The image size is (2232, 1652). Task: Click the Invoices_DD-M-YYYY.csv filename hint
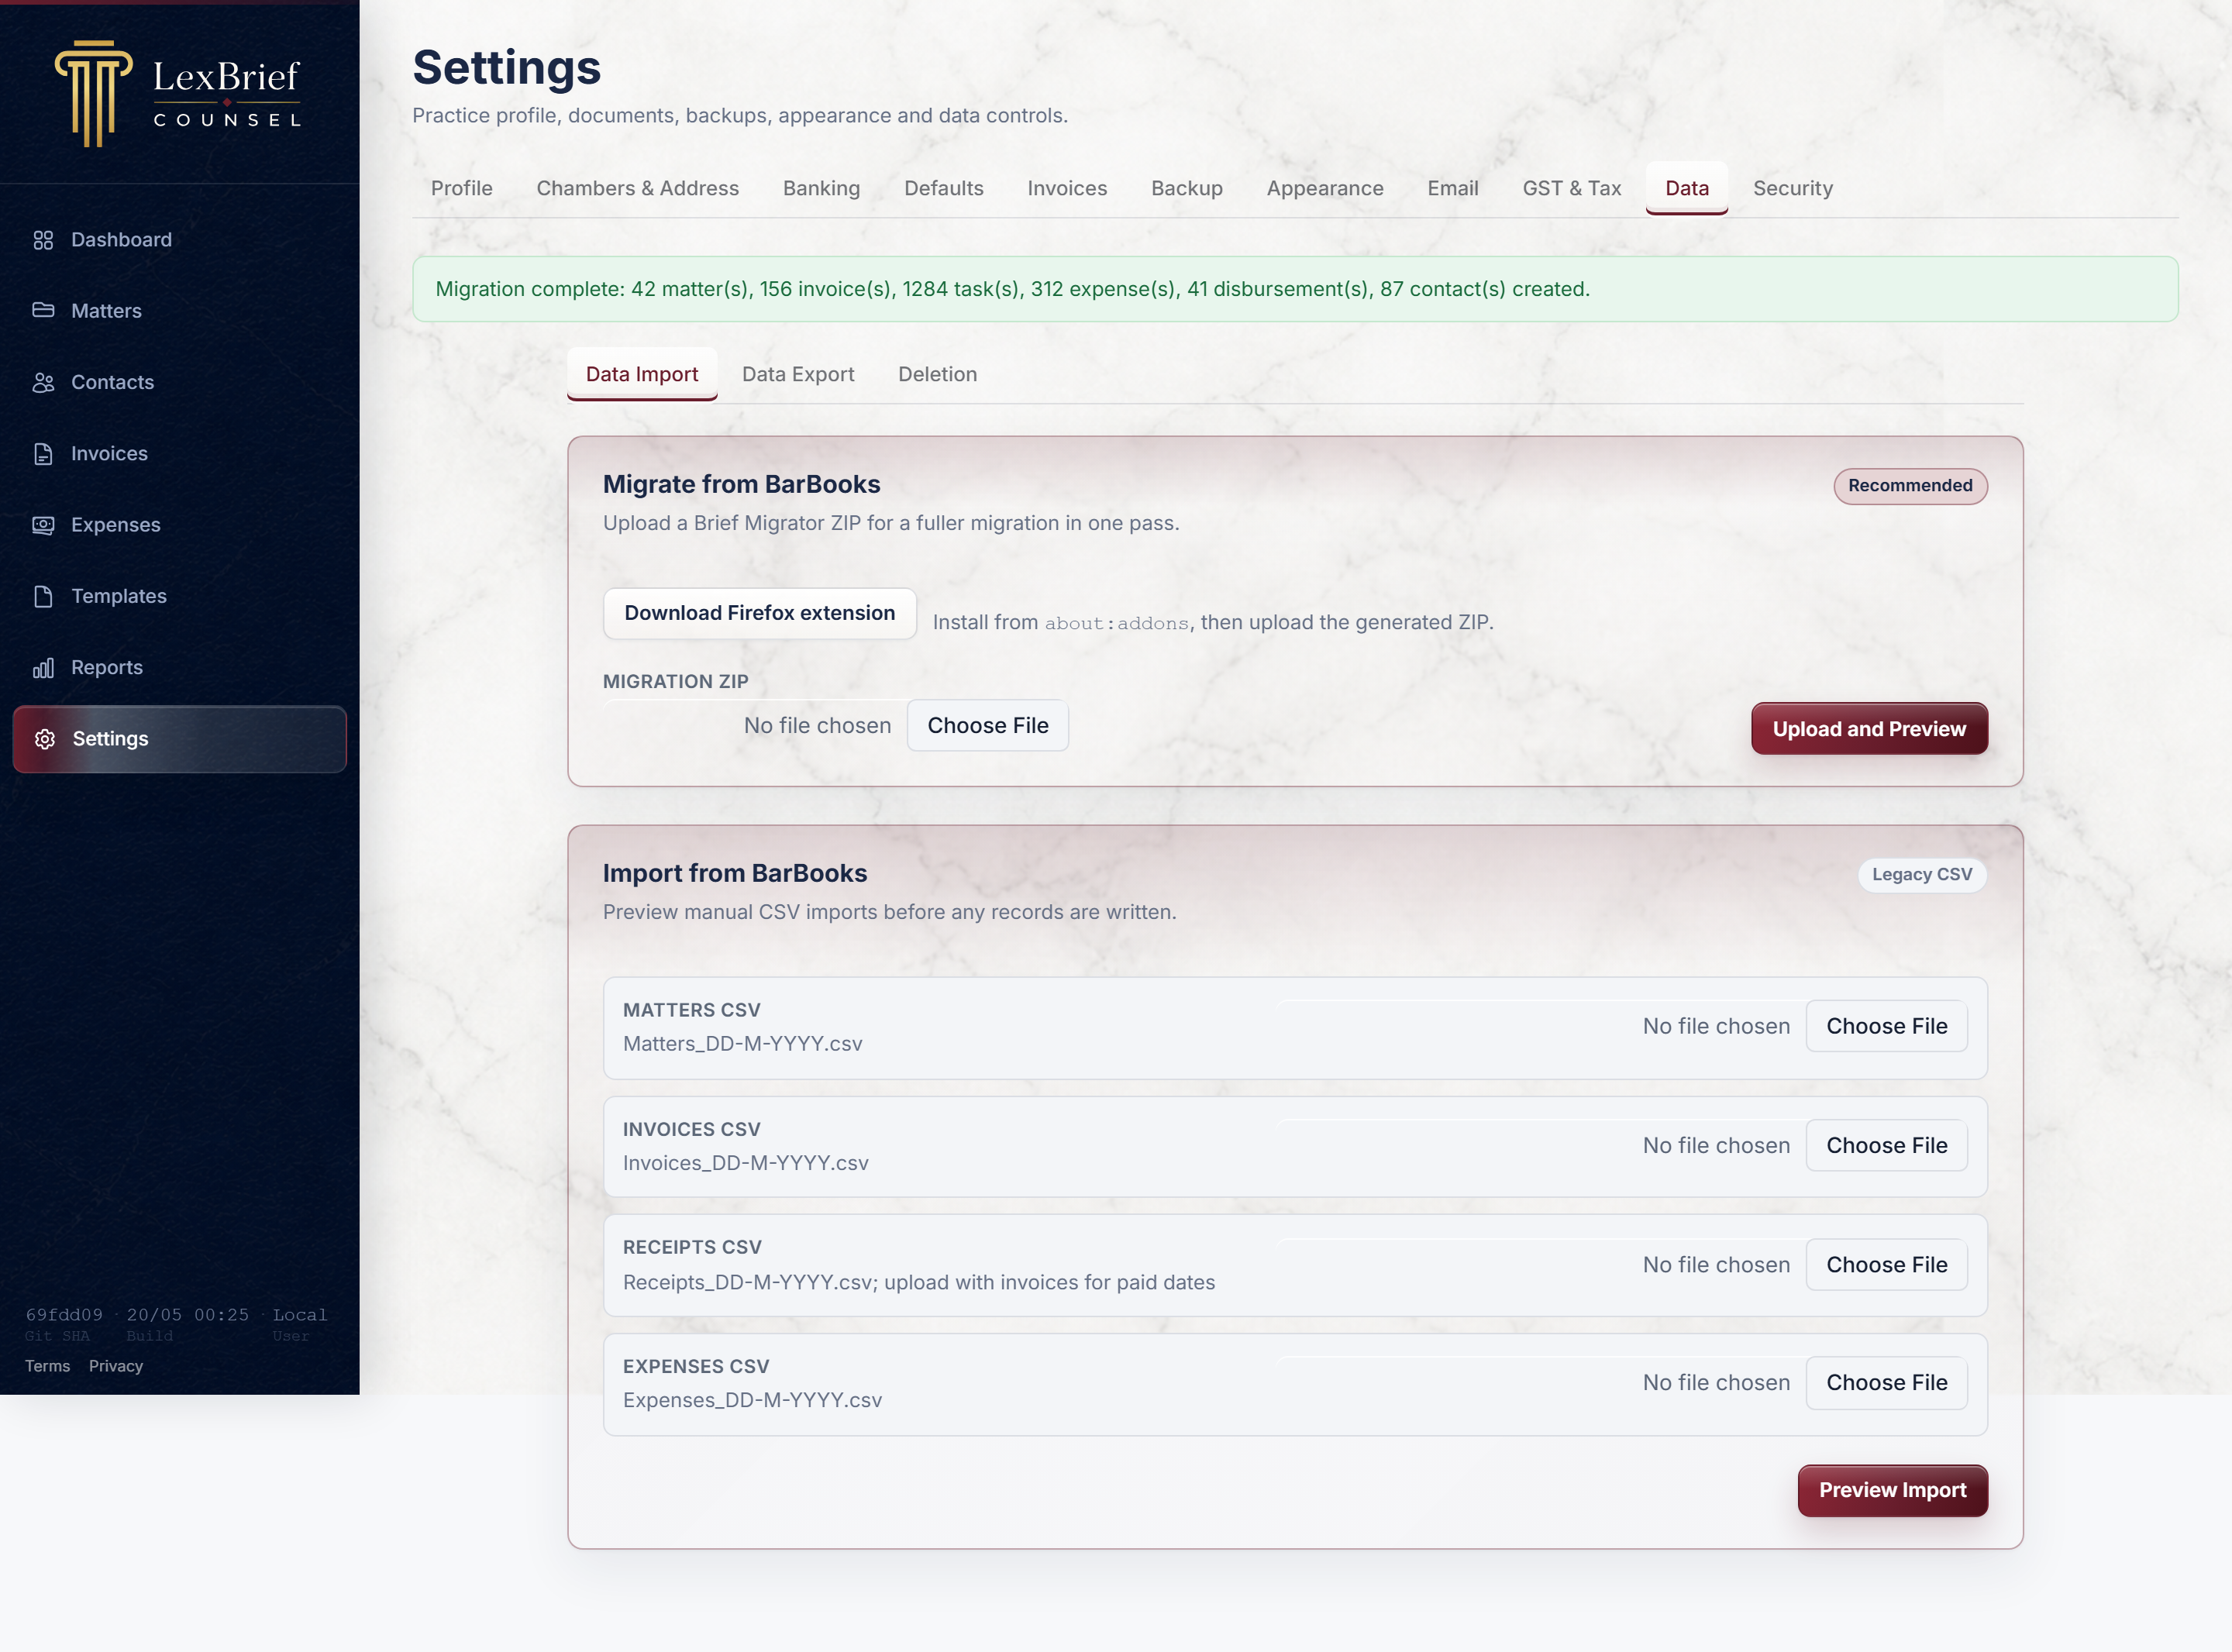[746, 1164]
